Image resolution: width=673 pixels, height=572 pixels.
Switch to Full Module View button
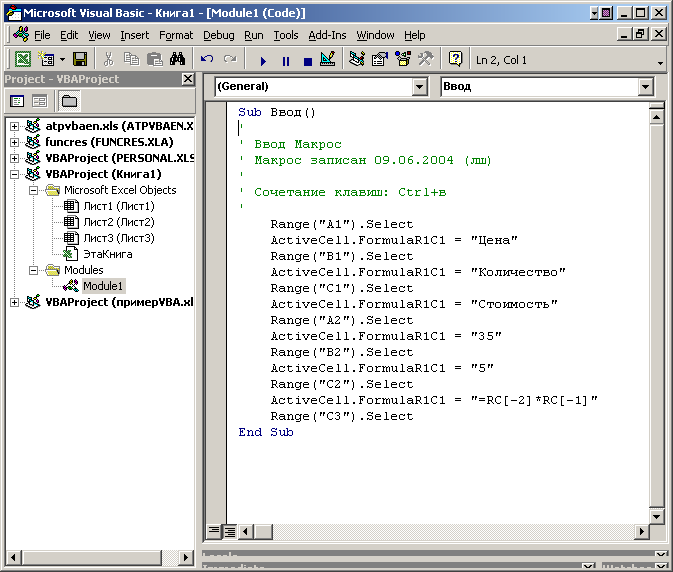(x=230, y=532)
